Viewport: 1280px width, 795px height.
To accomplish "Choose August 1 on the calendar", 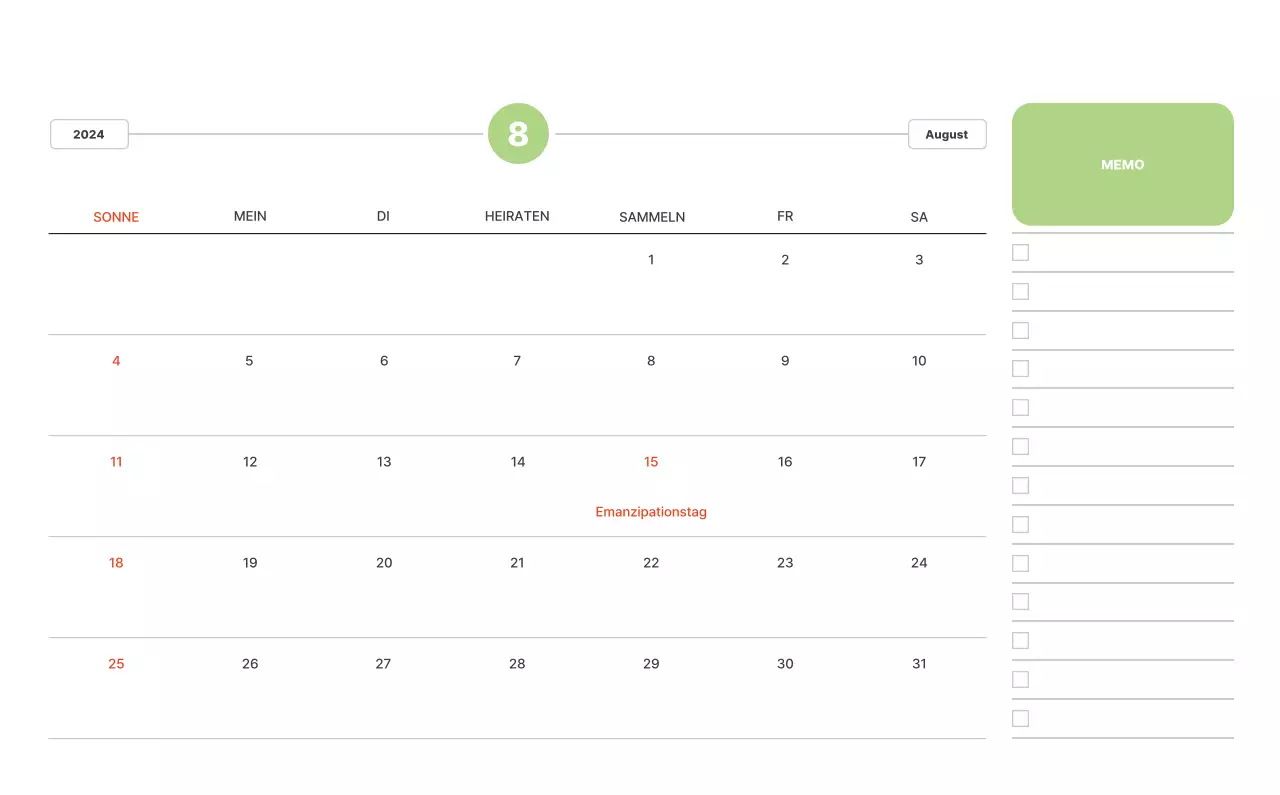I will pos(651,260).
